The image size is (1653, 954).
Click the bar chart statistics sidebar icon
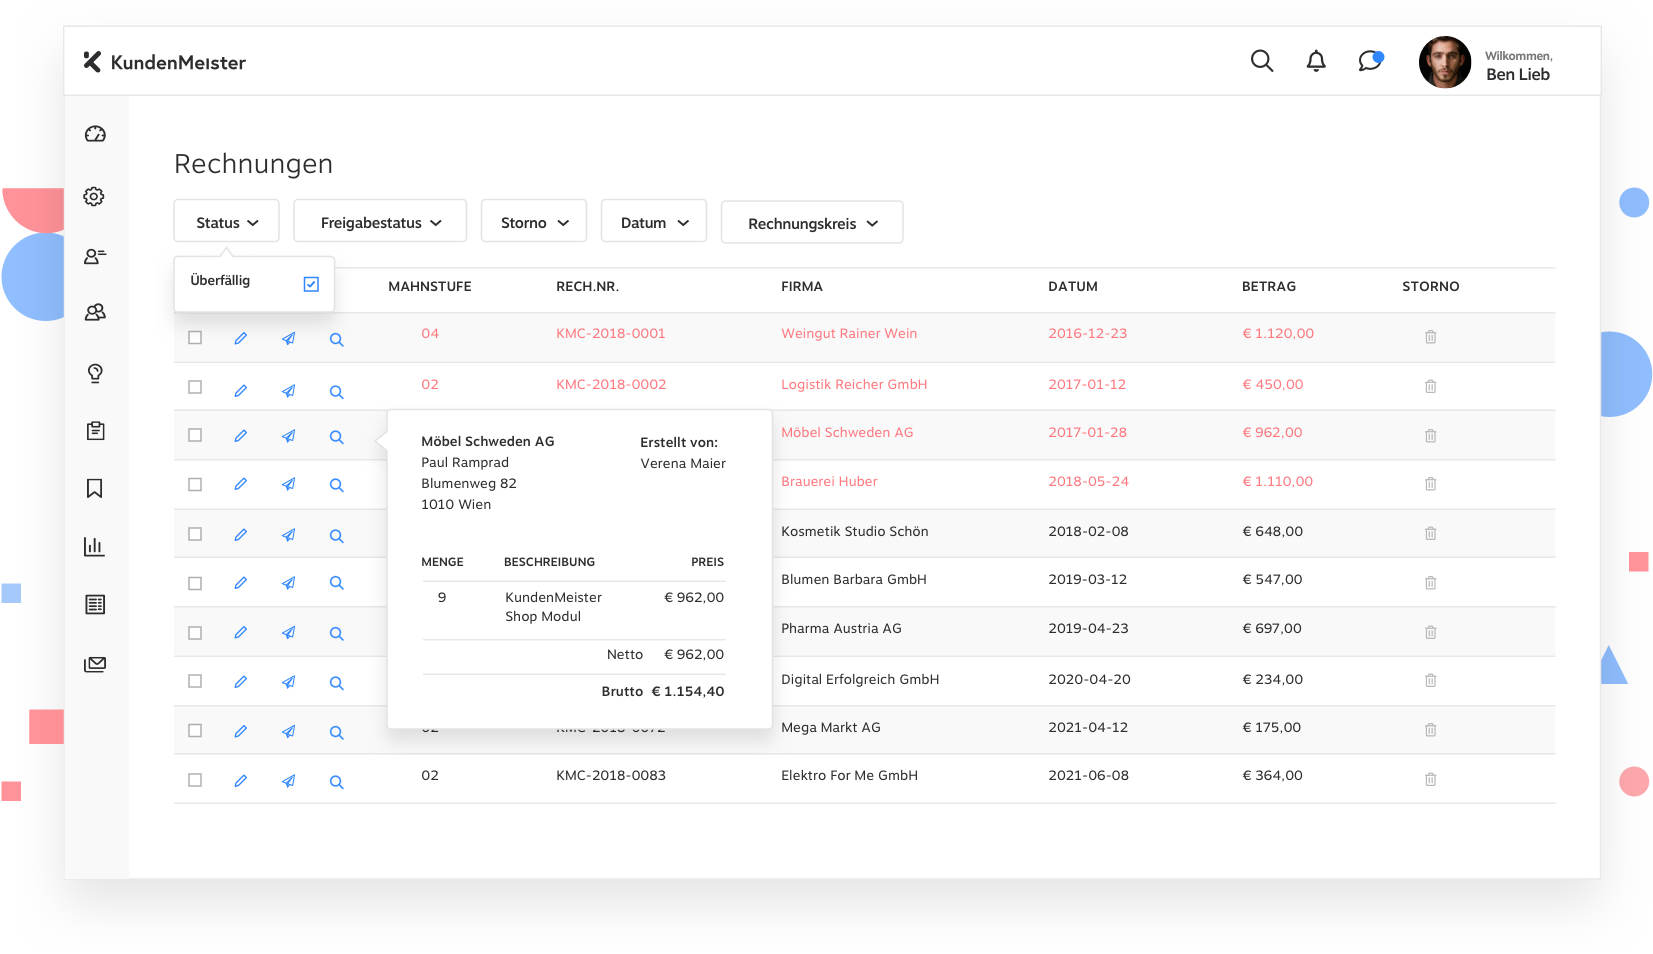95,546
